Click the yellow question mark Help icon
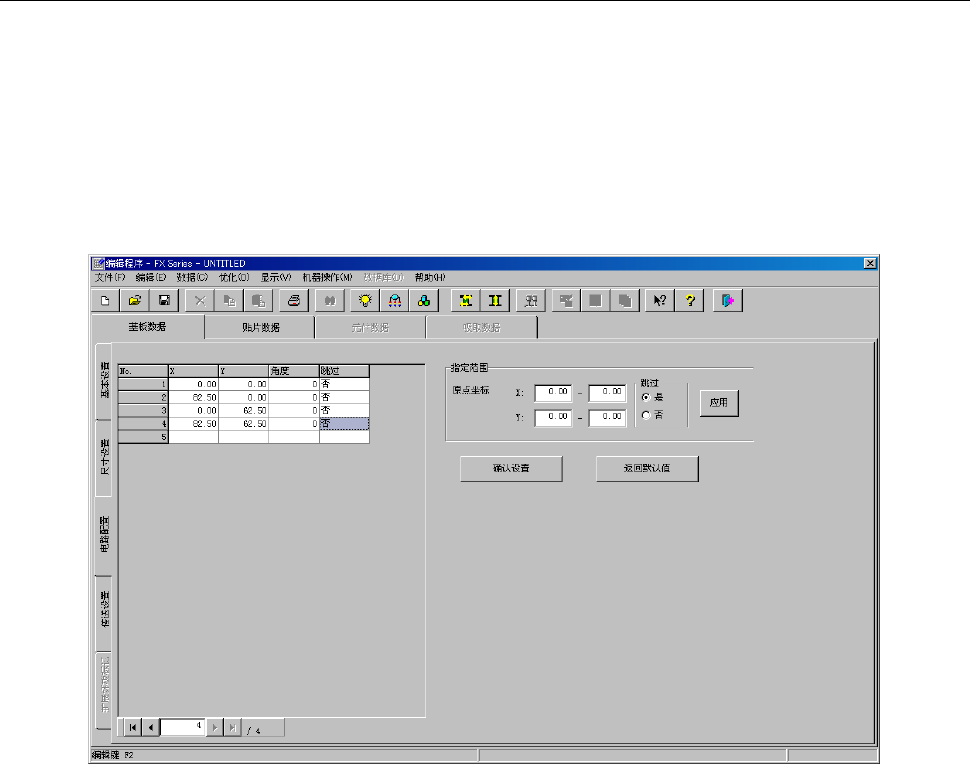Screen dimensions: 970x764 point(690,301)
